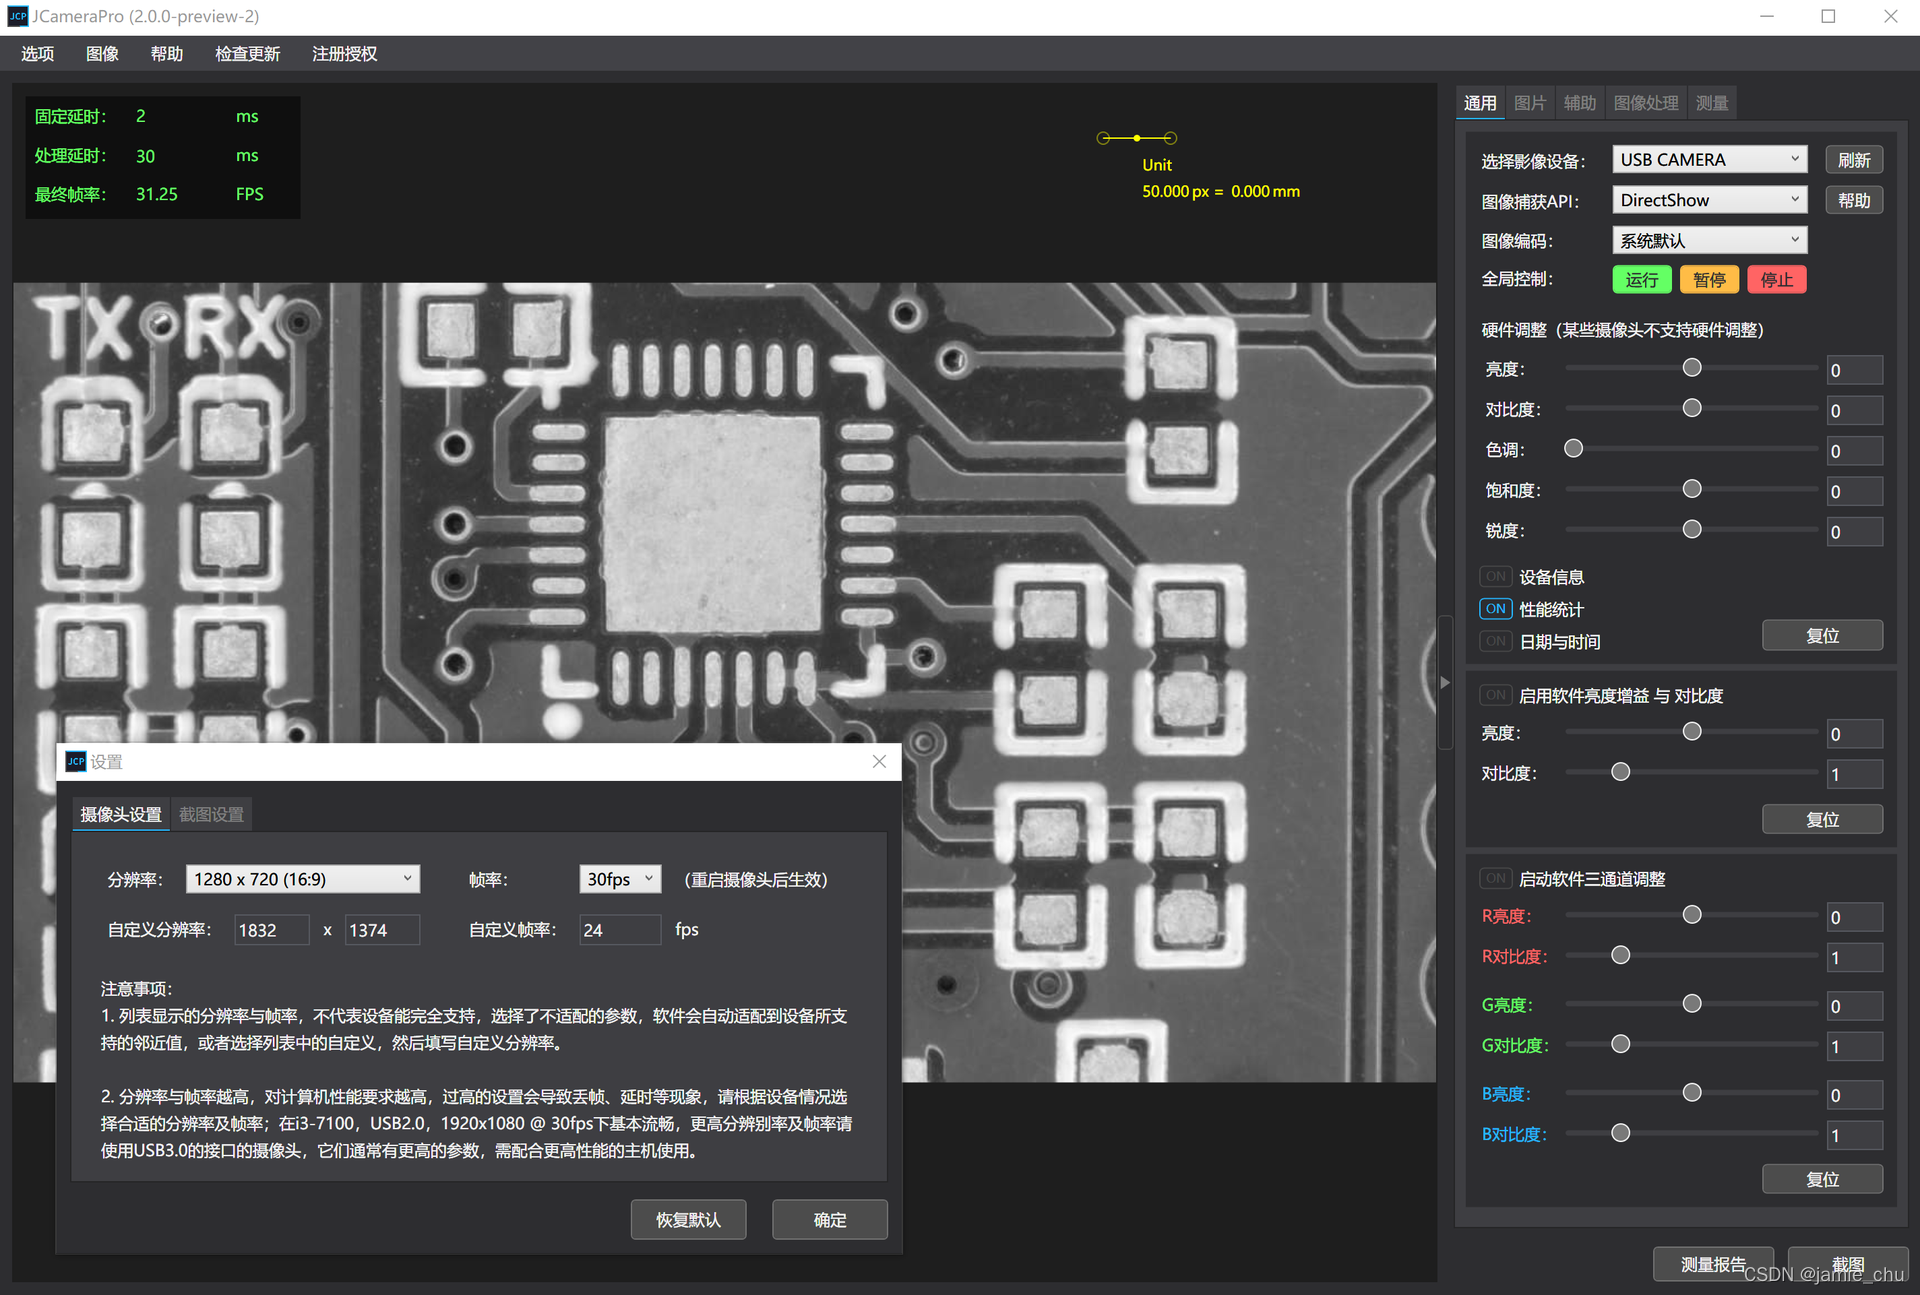Open the 帧率 30fps dropdown
This screenshot has height=1295, width=1920.
coord(620,879)
